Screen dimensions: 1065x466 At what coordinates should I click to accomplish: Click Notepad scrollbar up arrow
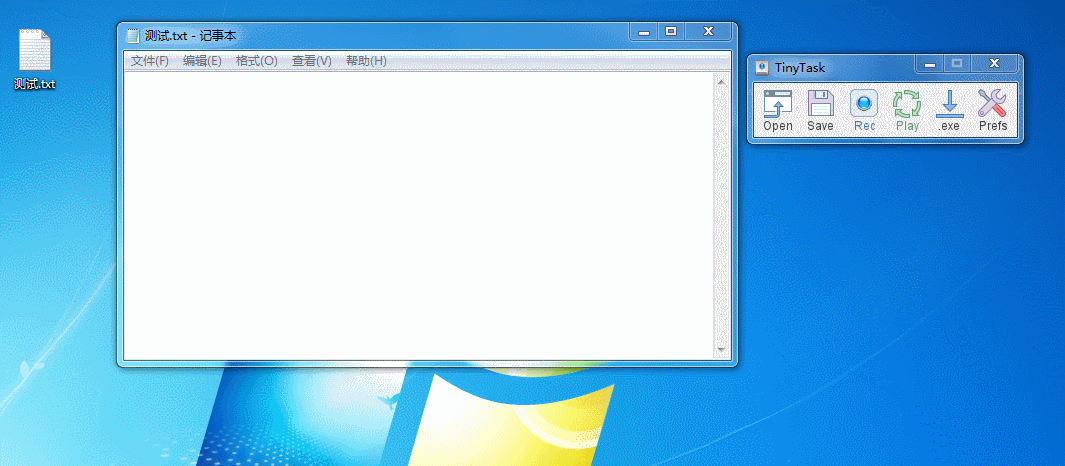click(721, 82)
